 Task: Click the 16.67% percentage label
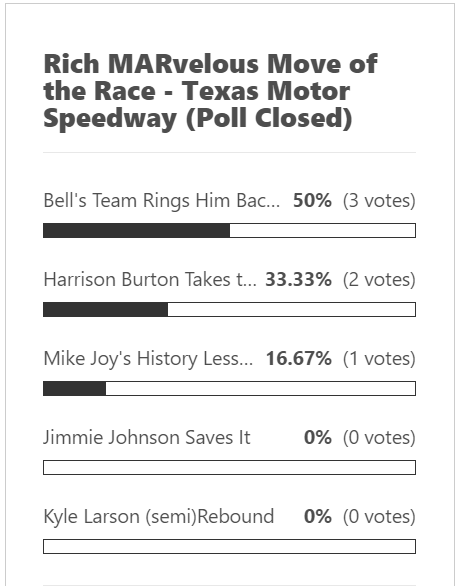299,358
